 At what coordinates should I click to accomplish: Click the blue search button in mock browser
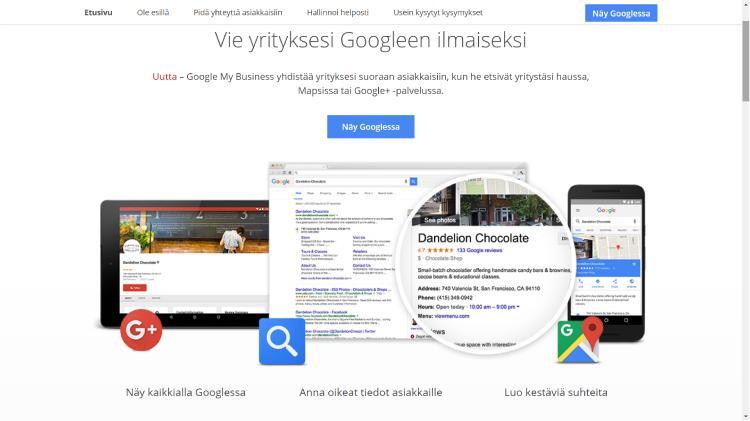tap(413, 181)
